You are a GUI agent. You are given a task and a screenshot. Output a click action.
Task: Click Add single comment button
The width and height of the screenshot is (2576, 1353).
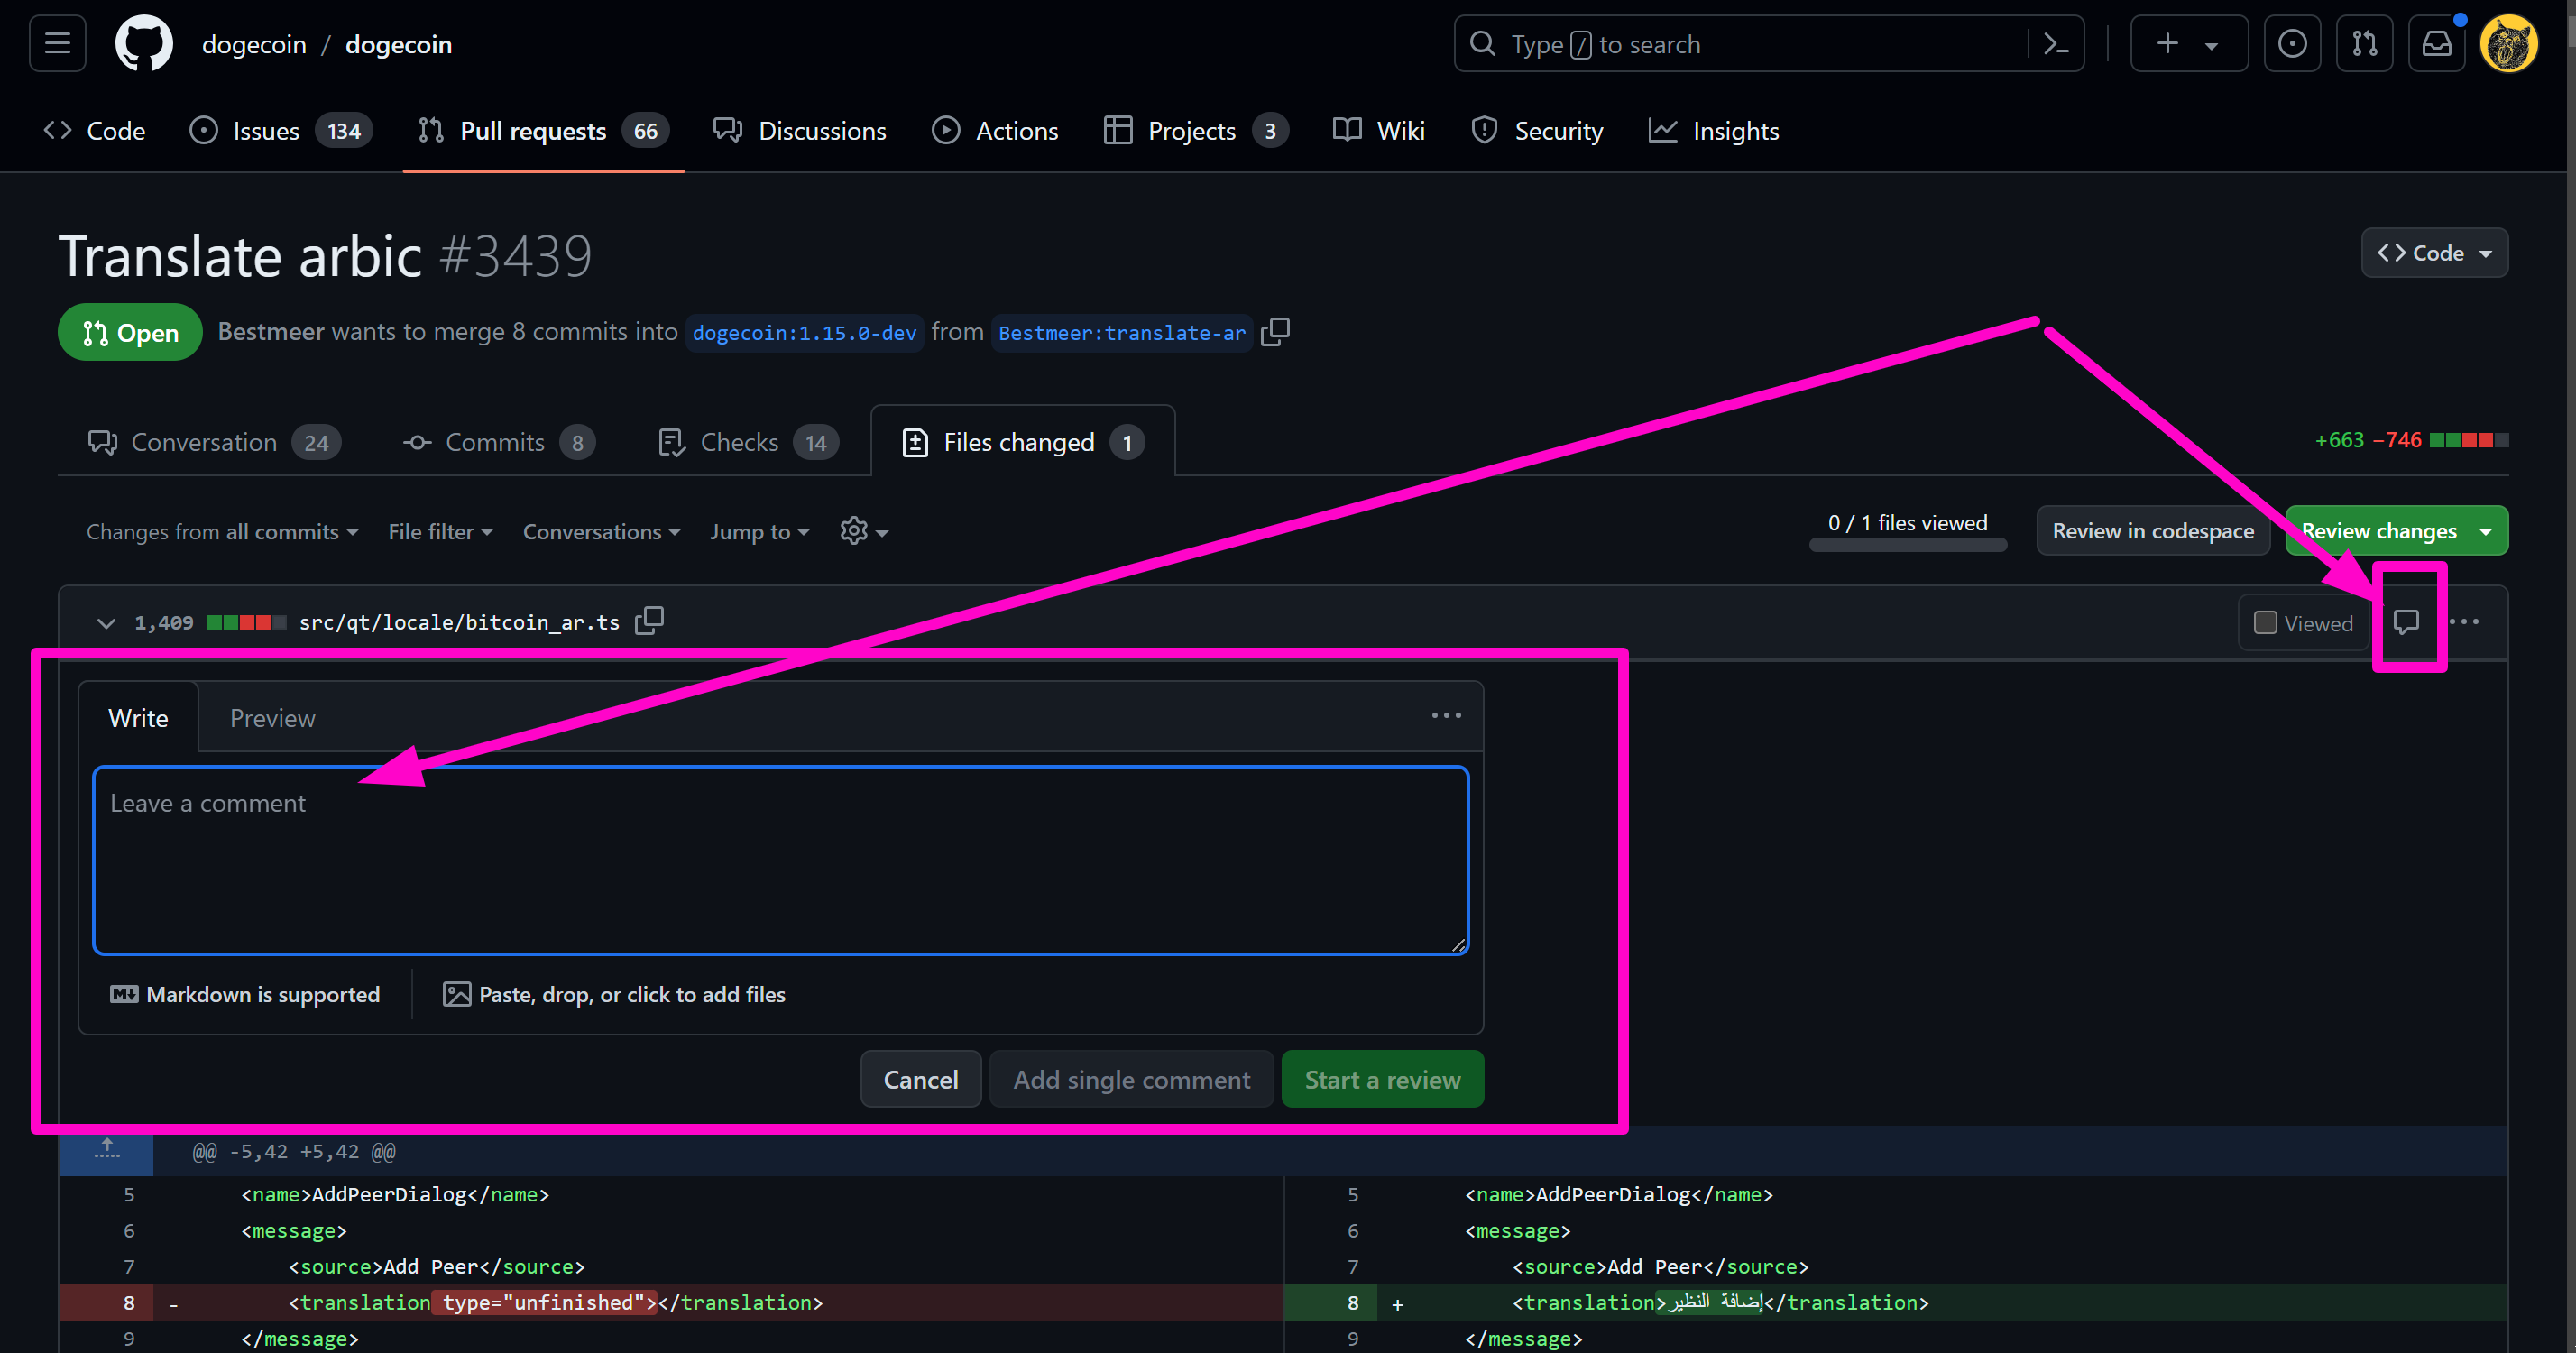pyautogui.click(x=1131, y=1079)
